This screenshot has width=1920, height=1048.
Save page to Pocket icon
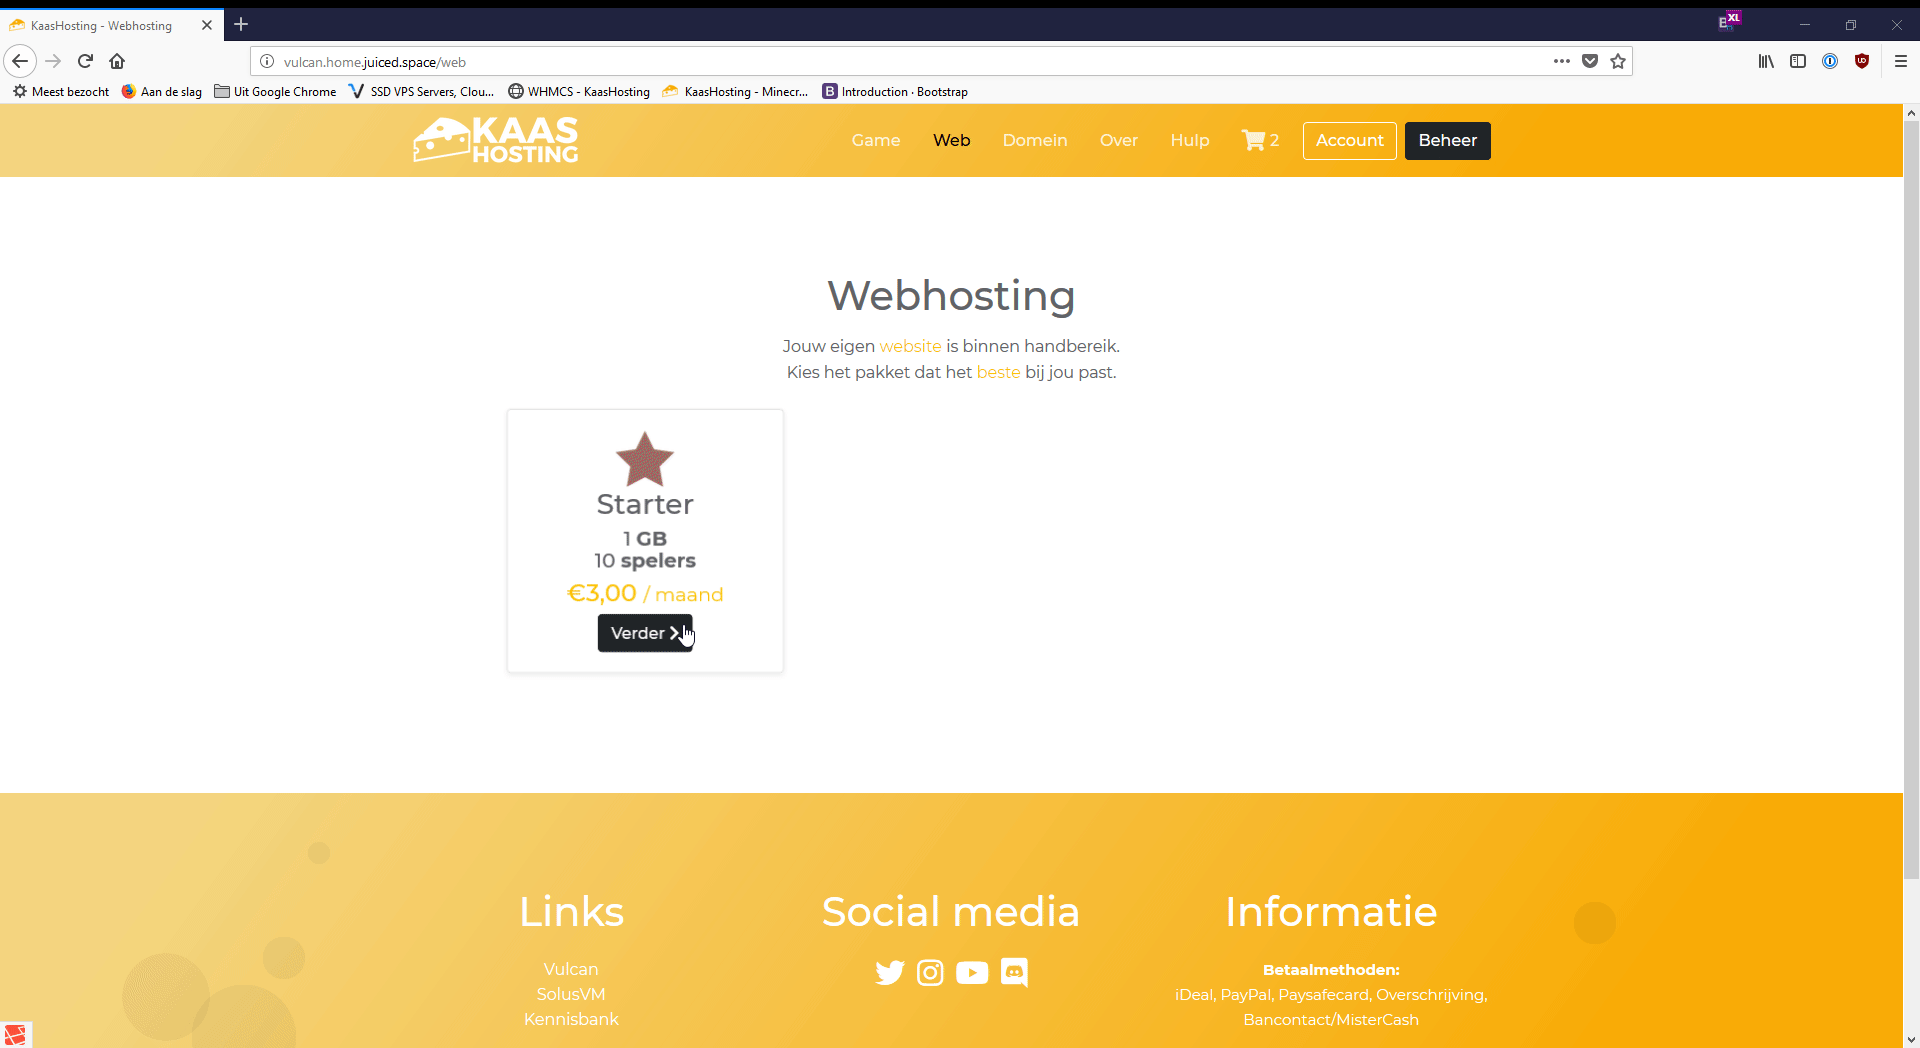pos(1590,61)
